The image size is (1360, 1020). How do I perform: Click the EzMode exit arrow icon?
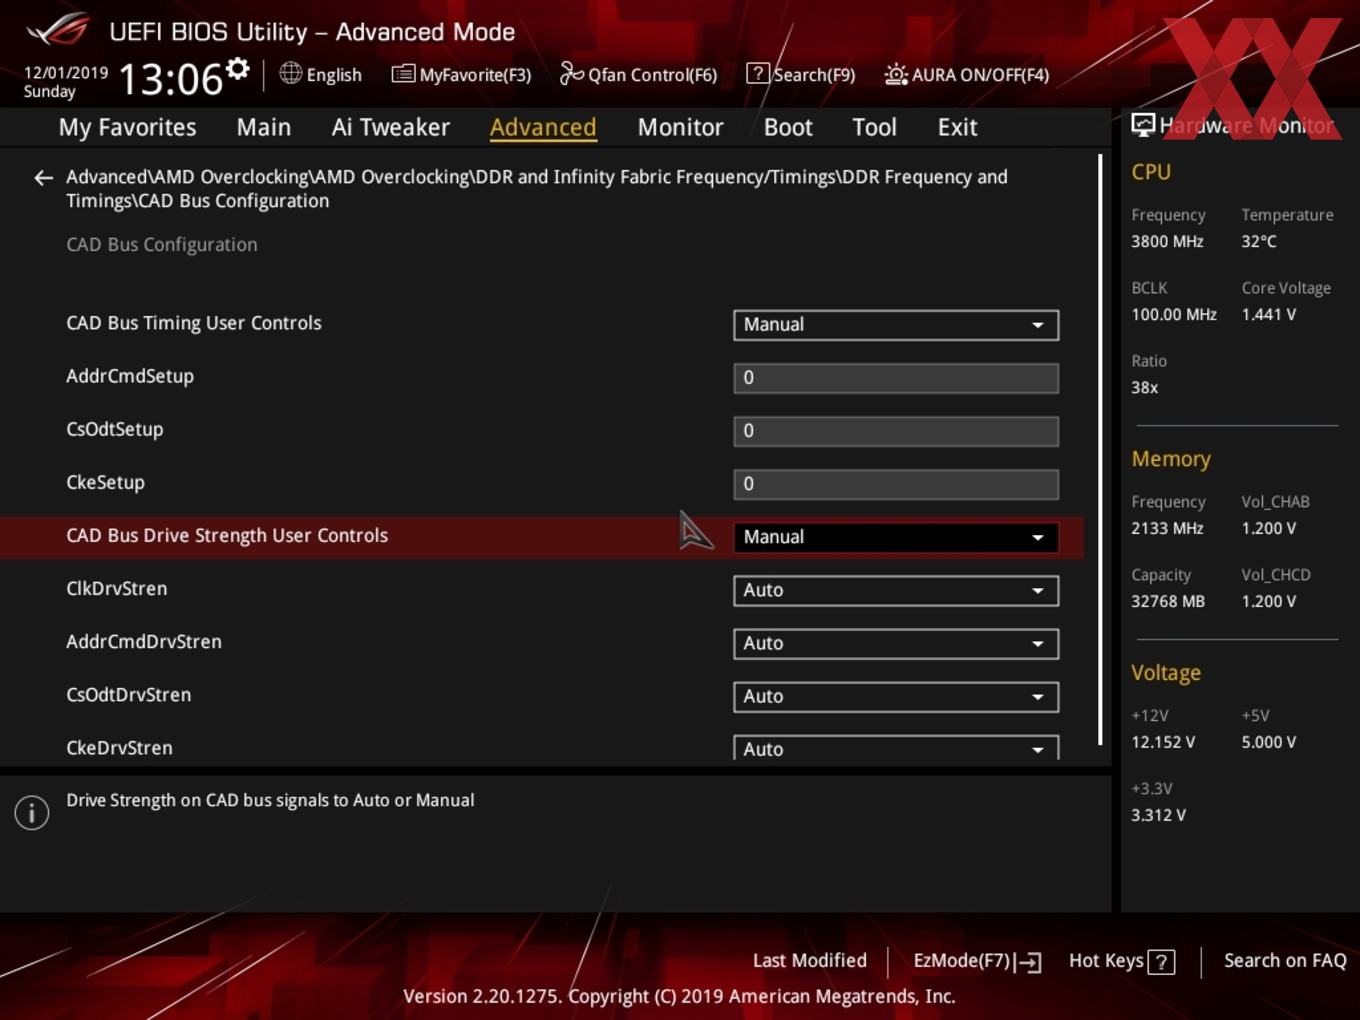1028,962
